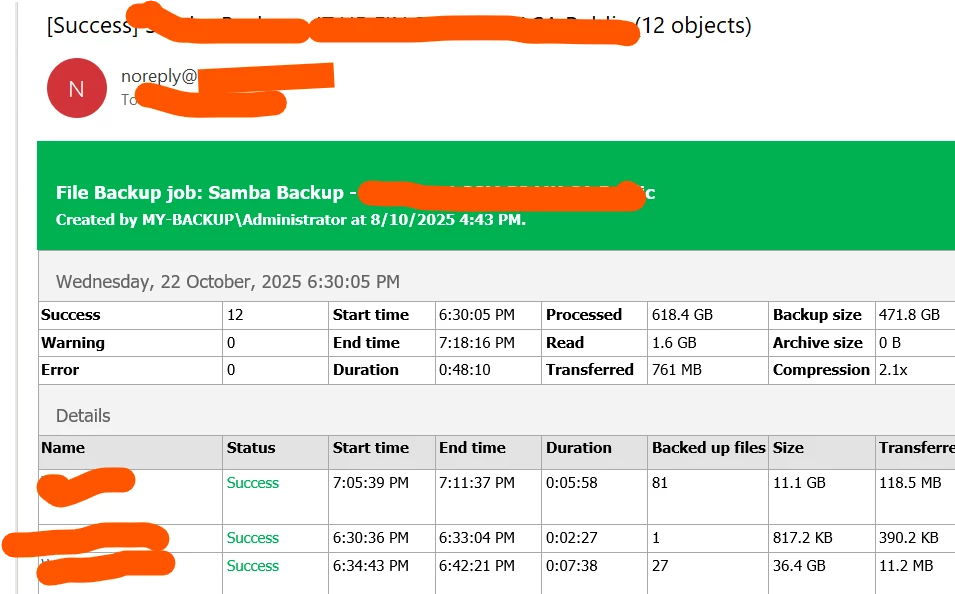Click the 7:18:16 PM End time value

(477, 343)
